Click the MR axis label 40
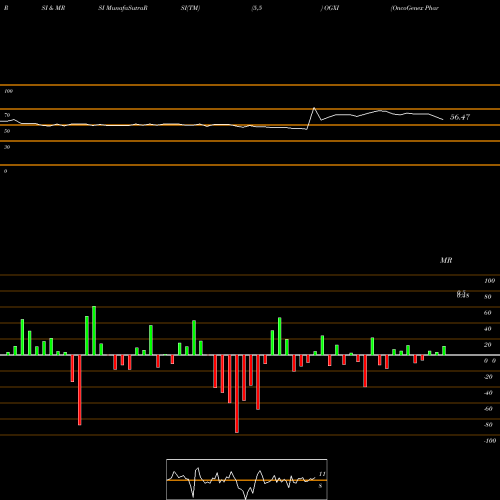The image size is (500, 500). (x=488, y=329)
